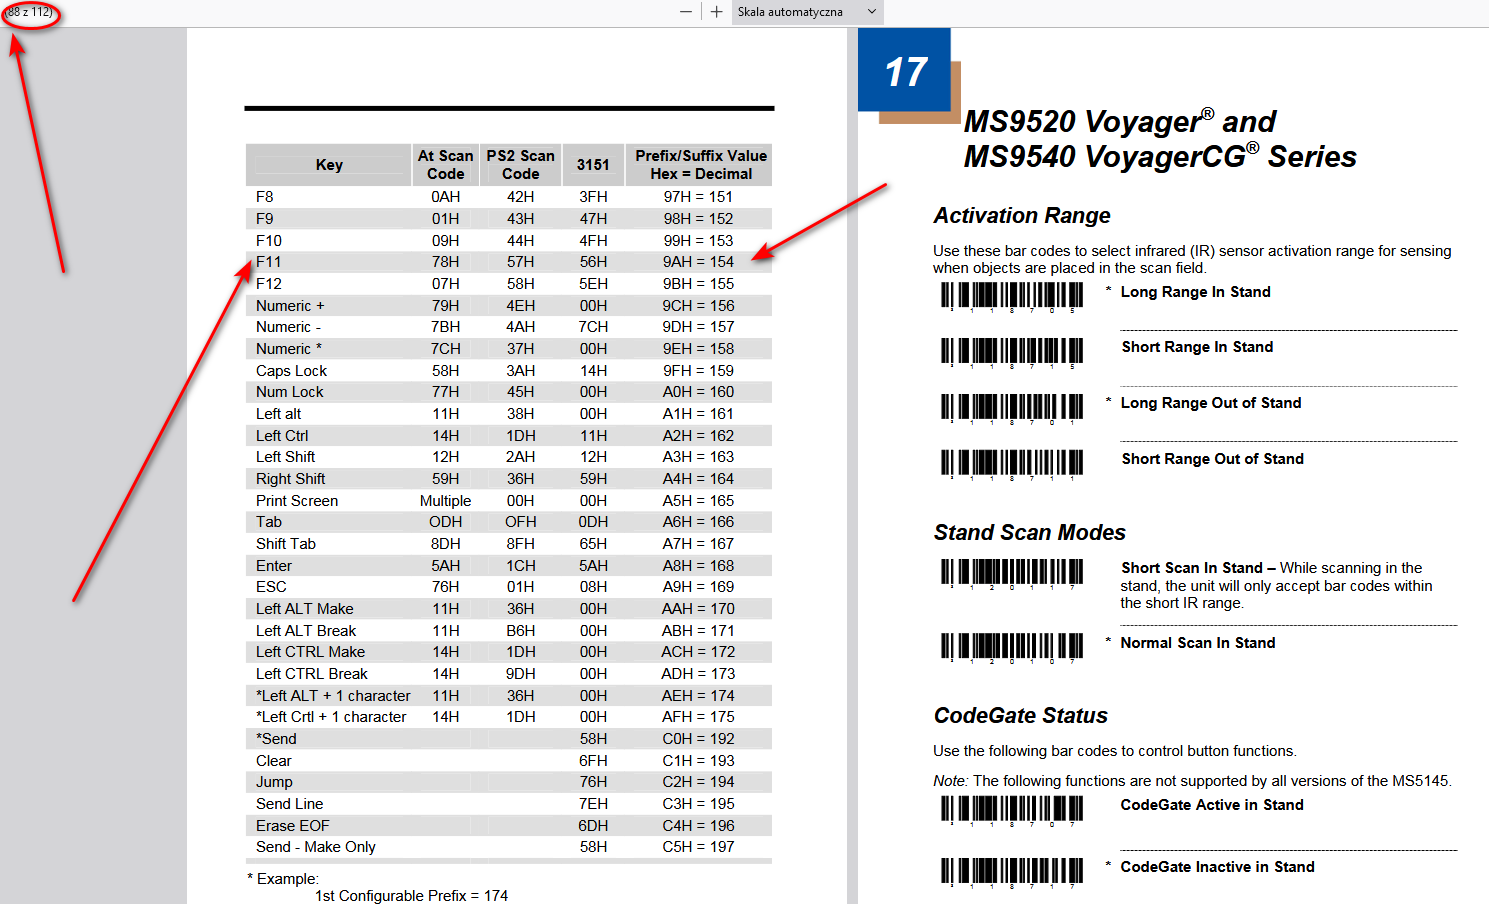
Task: Select the 'Stand Scan Modes' heading
Action: click(1030, 532)
